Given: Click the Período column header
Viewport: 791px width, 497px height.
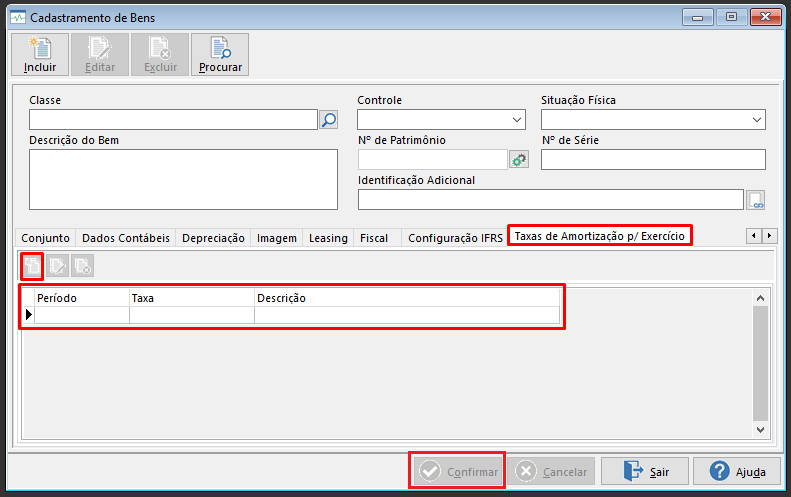Looking at the screenshot, I should [82, 298].
